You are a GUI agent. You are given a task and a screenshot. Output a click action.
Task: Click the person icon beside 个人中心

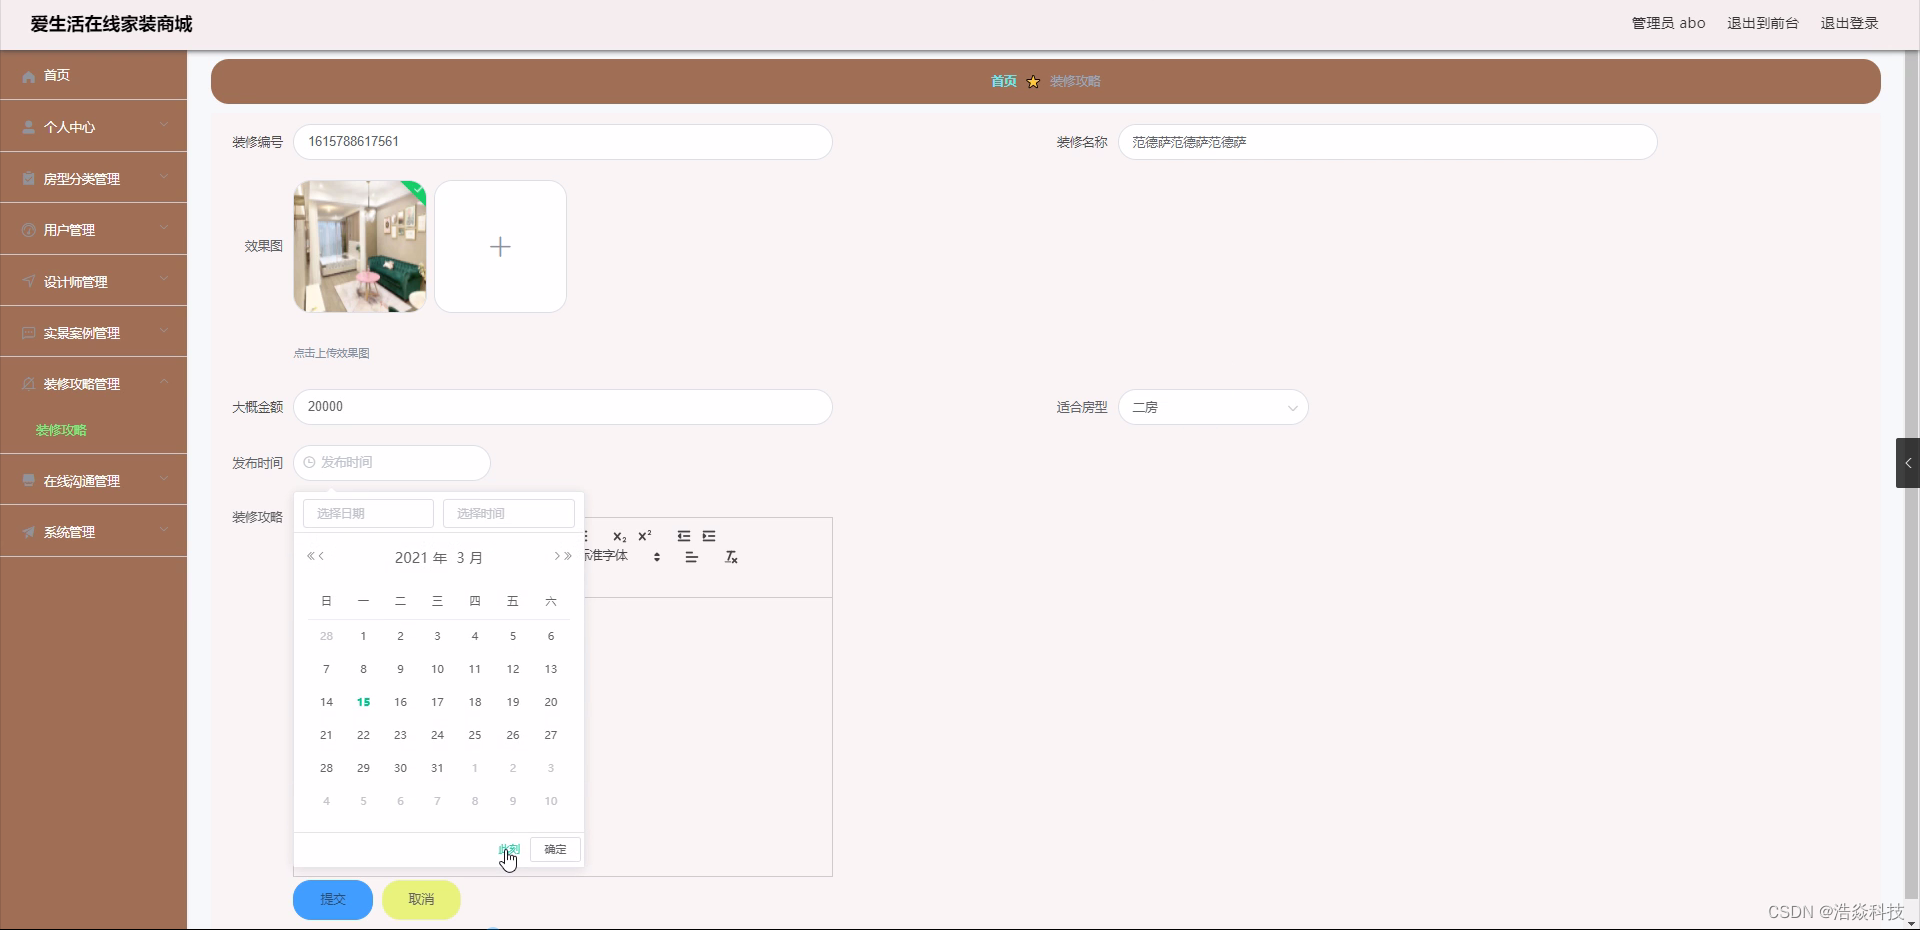point(28,128)
